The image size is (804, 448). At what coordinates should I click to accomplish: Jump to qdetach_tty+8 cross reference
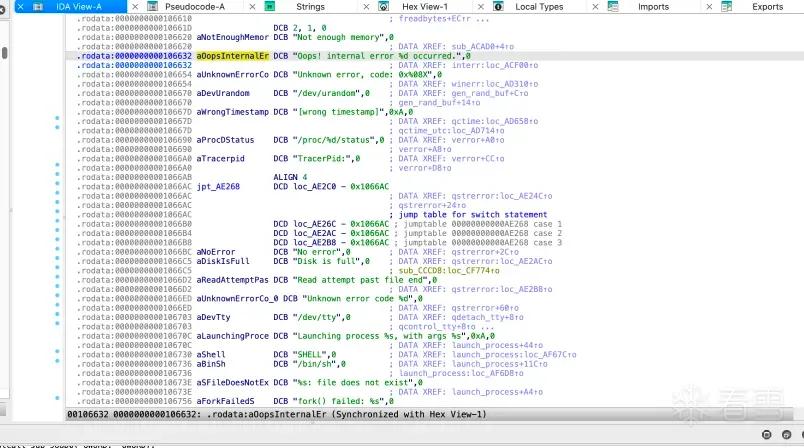[x=487, y=317]
